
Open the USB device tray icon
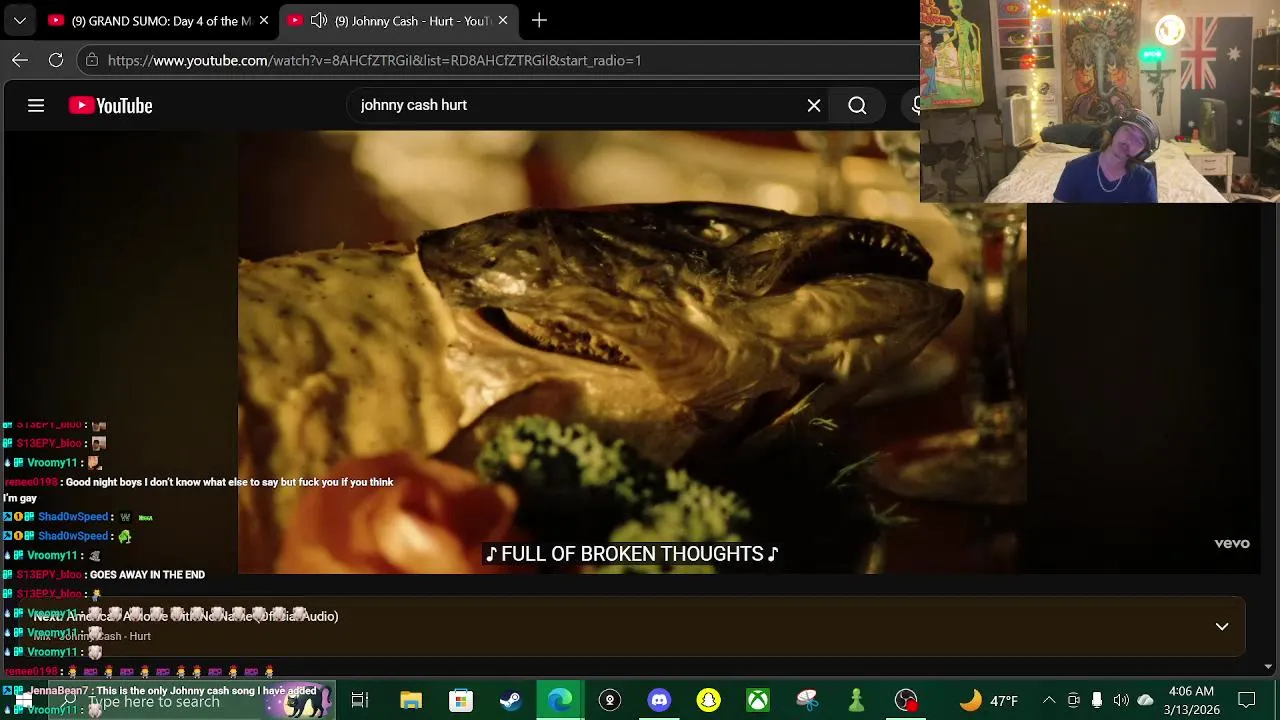click(1097, 700)
